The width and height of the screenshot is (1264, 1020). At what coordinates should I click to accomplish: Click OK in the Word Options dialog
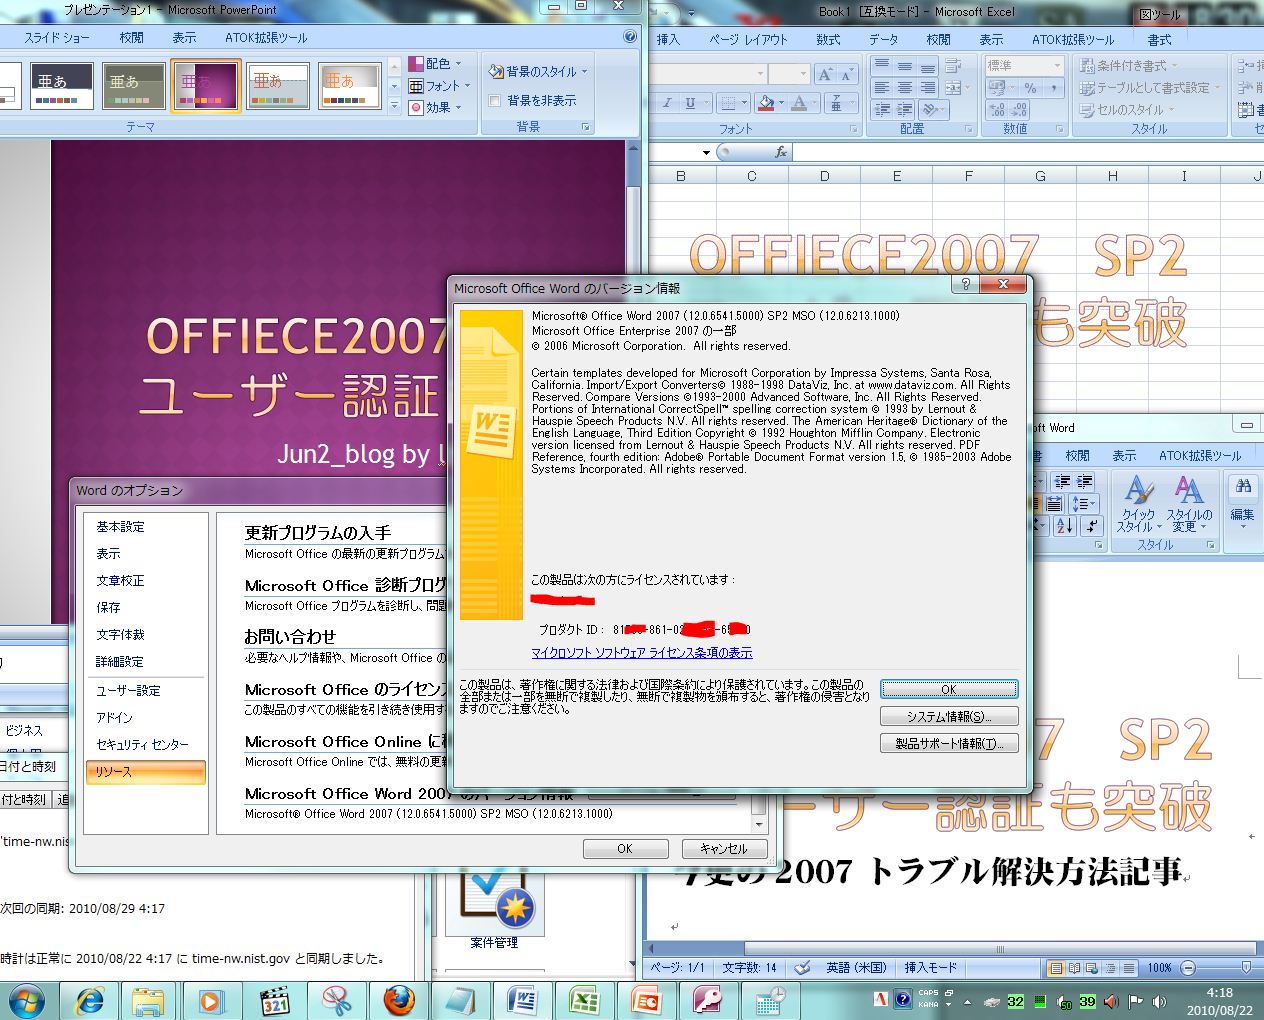pos(625,848)
